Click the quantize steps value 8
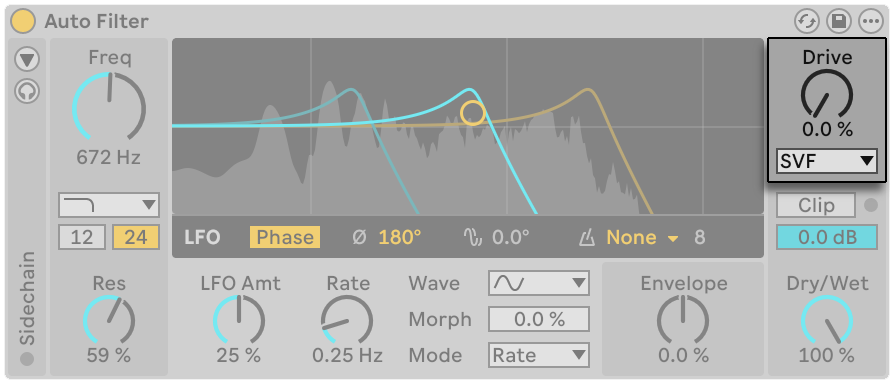894x384 pixels. point(700,238)
